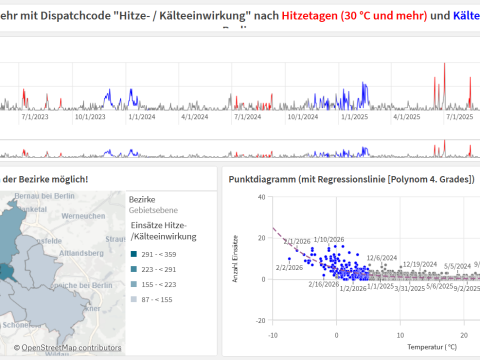Image resolution: width=480 pixels, height=360 pixels.
Task: Select scatter label 1/10/2026
Action: [329, 240]
